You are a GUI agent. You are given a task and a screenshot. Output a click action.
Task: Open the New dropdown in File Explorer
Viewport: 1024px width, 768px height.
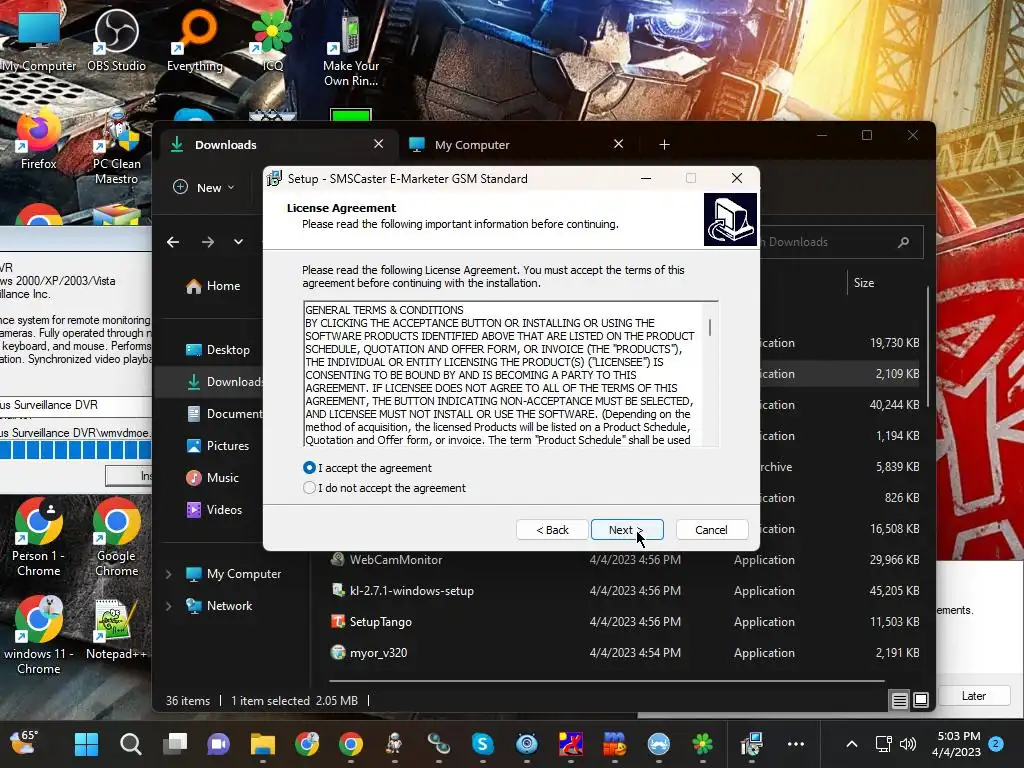click(x=204, y=187)
